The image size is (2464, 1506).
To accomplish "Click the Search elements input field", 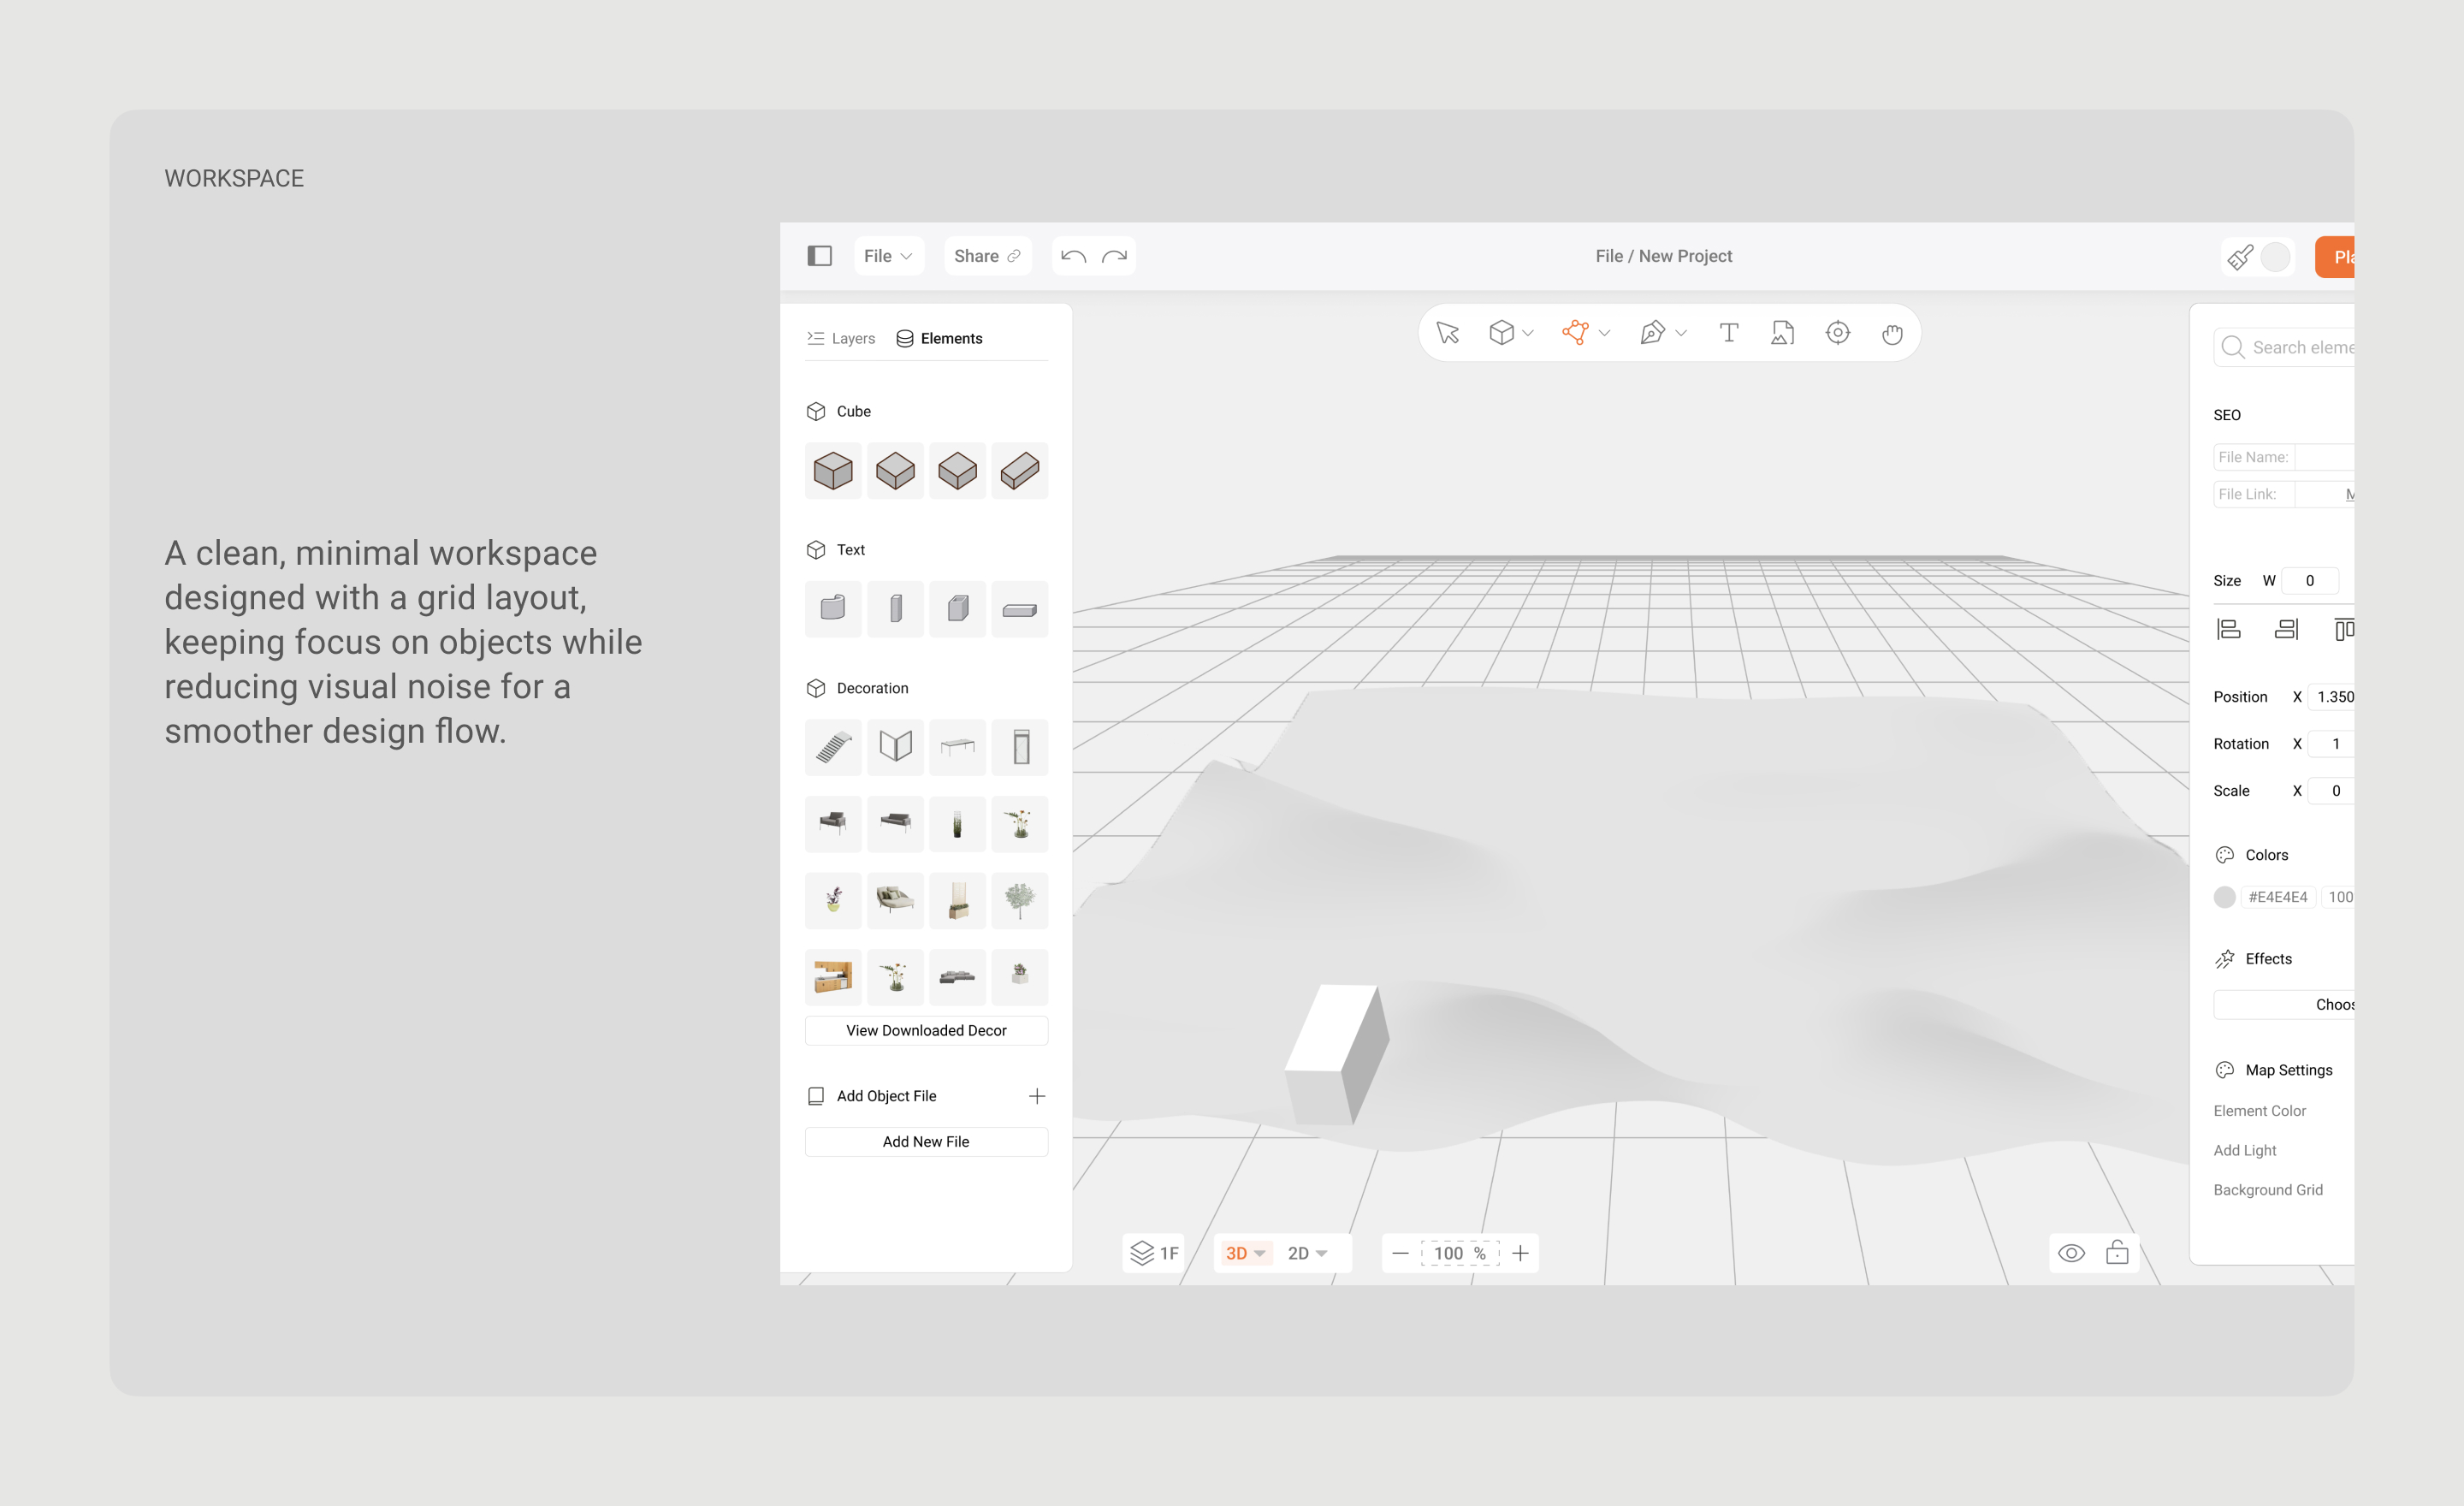I will (x=2300, y=347).
